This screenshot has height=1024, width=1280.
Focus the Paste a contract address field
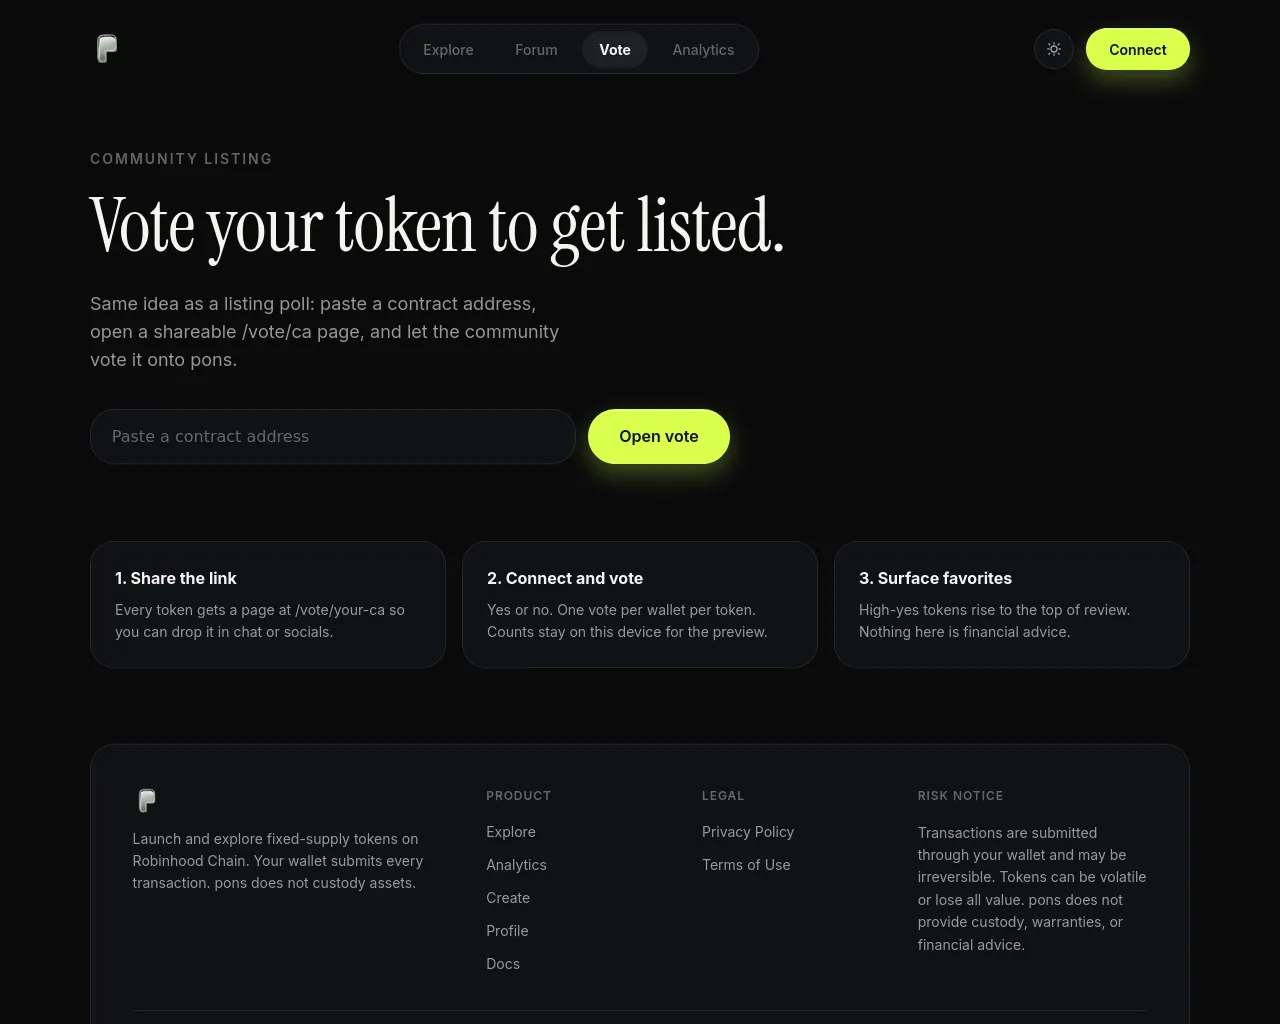tap(333, 436)
